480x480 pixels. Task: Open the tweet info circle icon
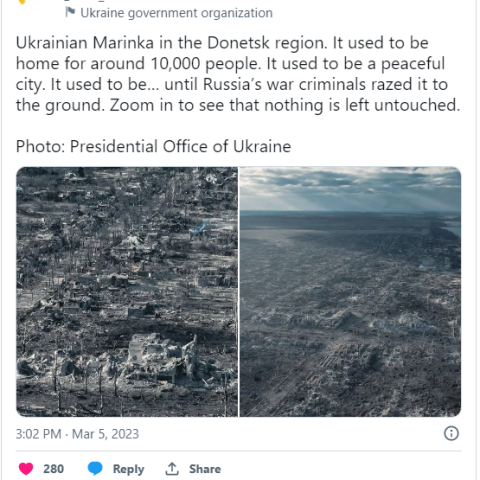[x=451, y=433]
